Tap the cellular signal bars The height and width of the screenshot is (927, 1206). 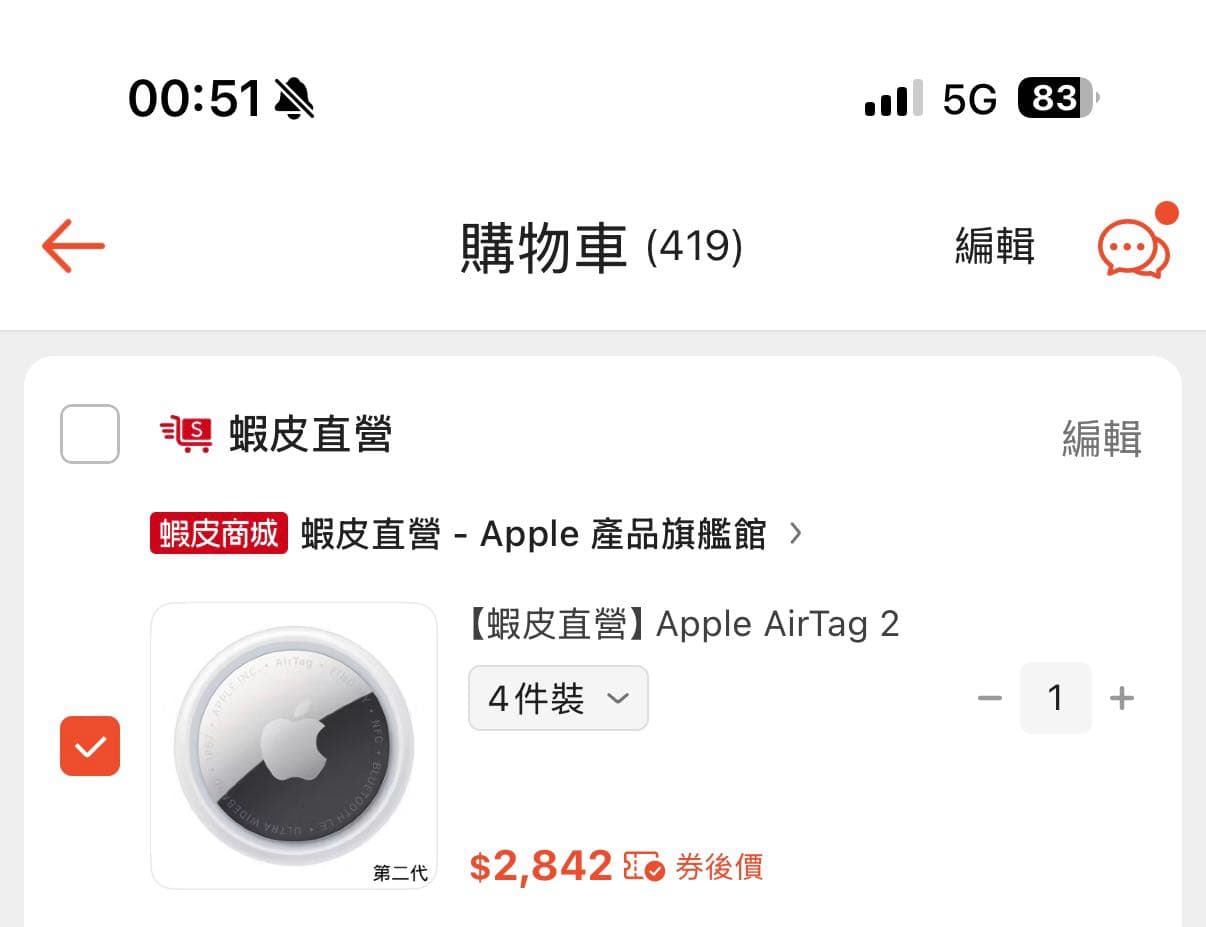(893, 99)
